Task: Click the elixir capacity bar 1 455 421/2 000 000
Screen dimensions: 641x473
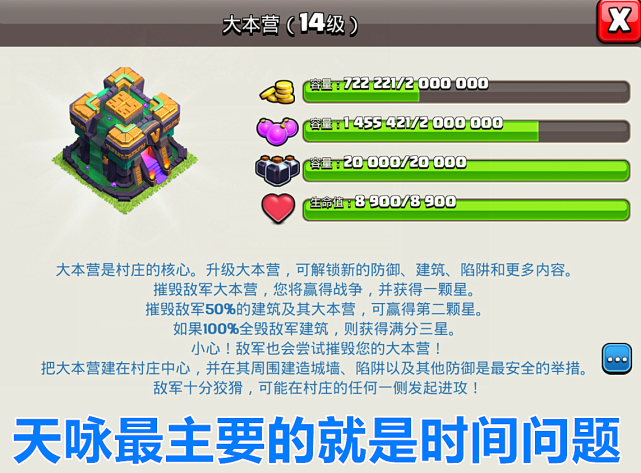Action: click(x=466, y=131)
